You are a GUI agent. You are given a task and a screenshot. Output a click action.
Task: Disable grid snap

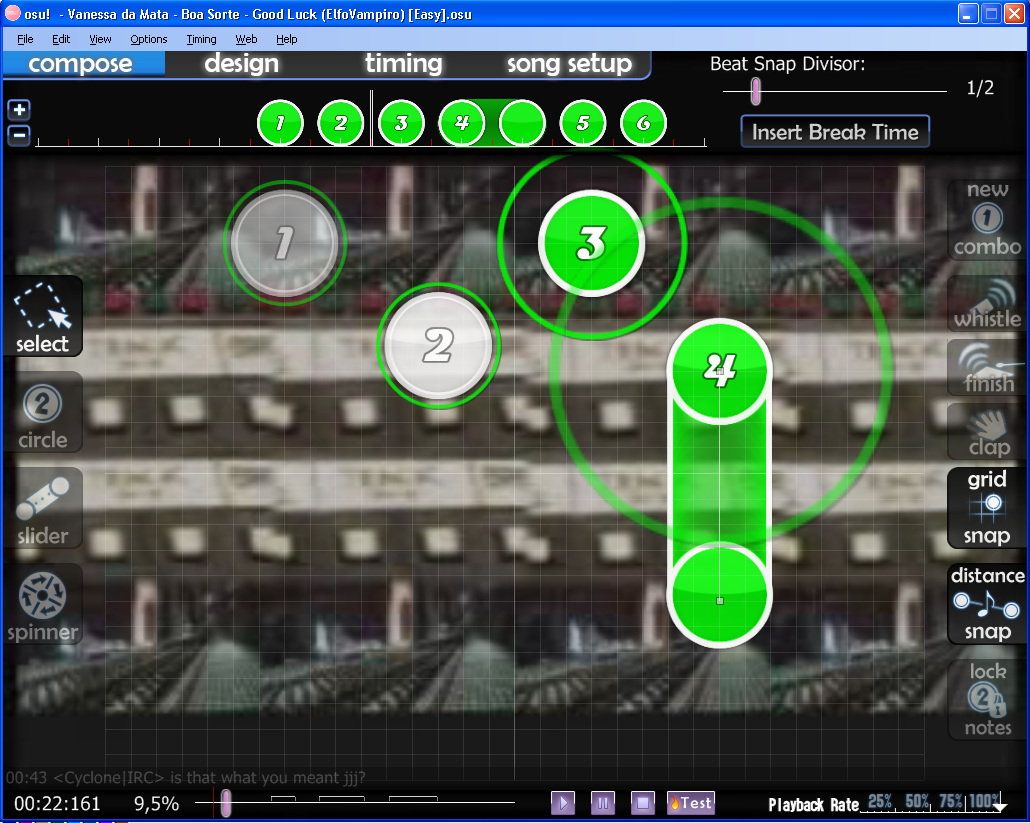click(987, 508)
